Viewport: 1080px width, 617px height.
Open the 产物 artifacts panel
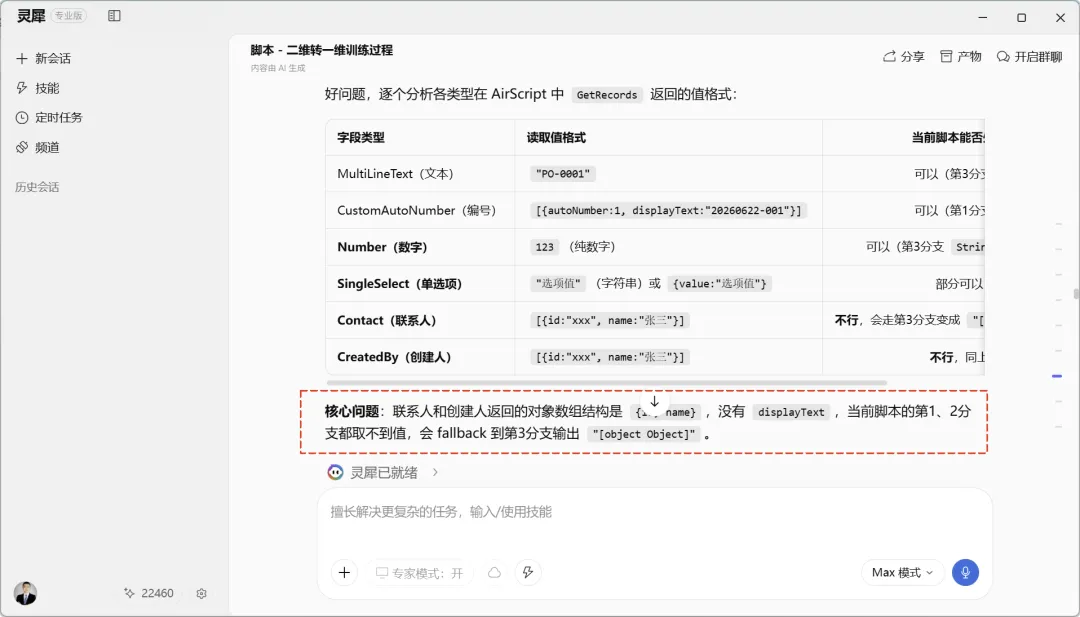point(961,56)
